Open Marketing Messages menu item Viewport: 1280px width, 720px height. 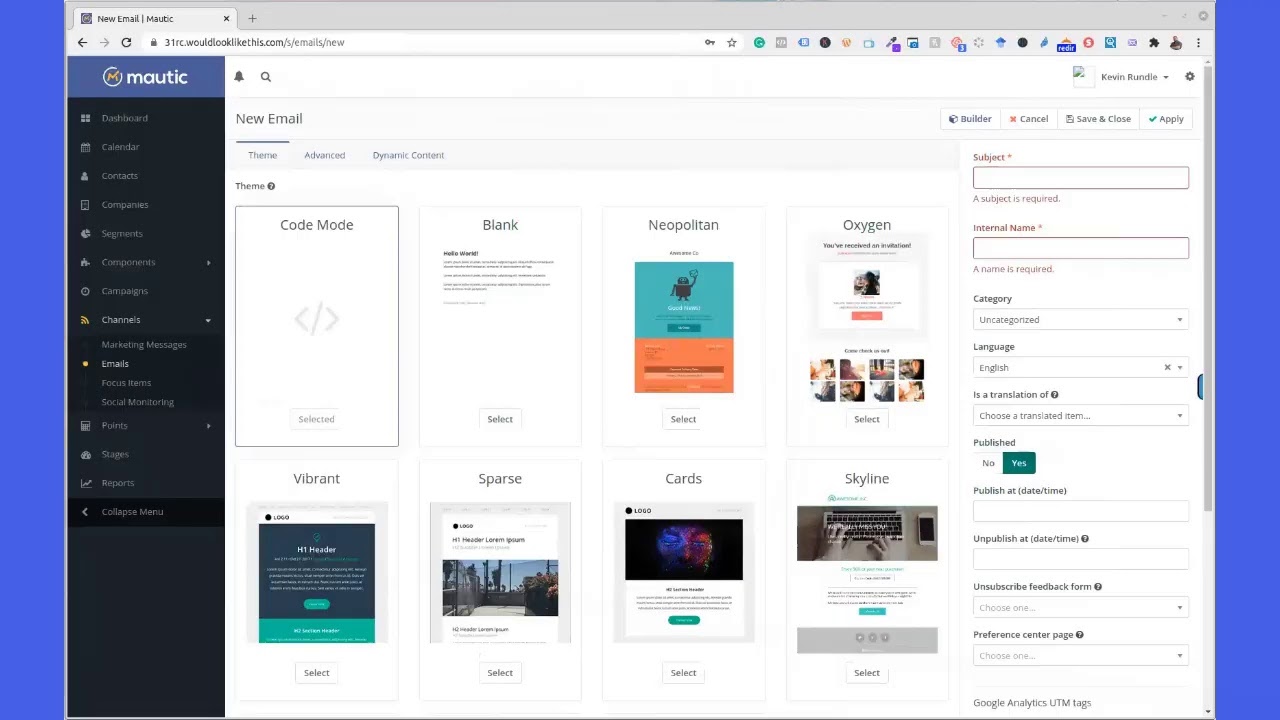coord(144,345)
